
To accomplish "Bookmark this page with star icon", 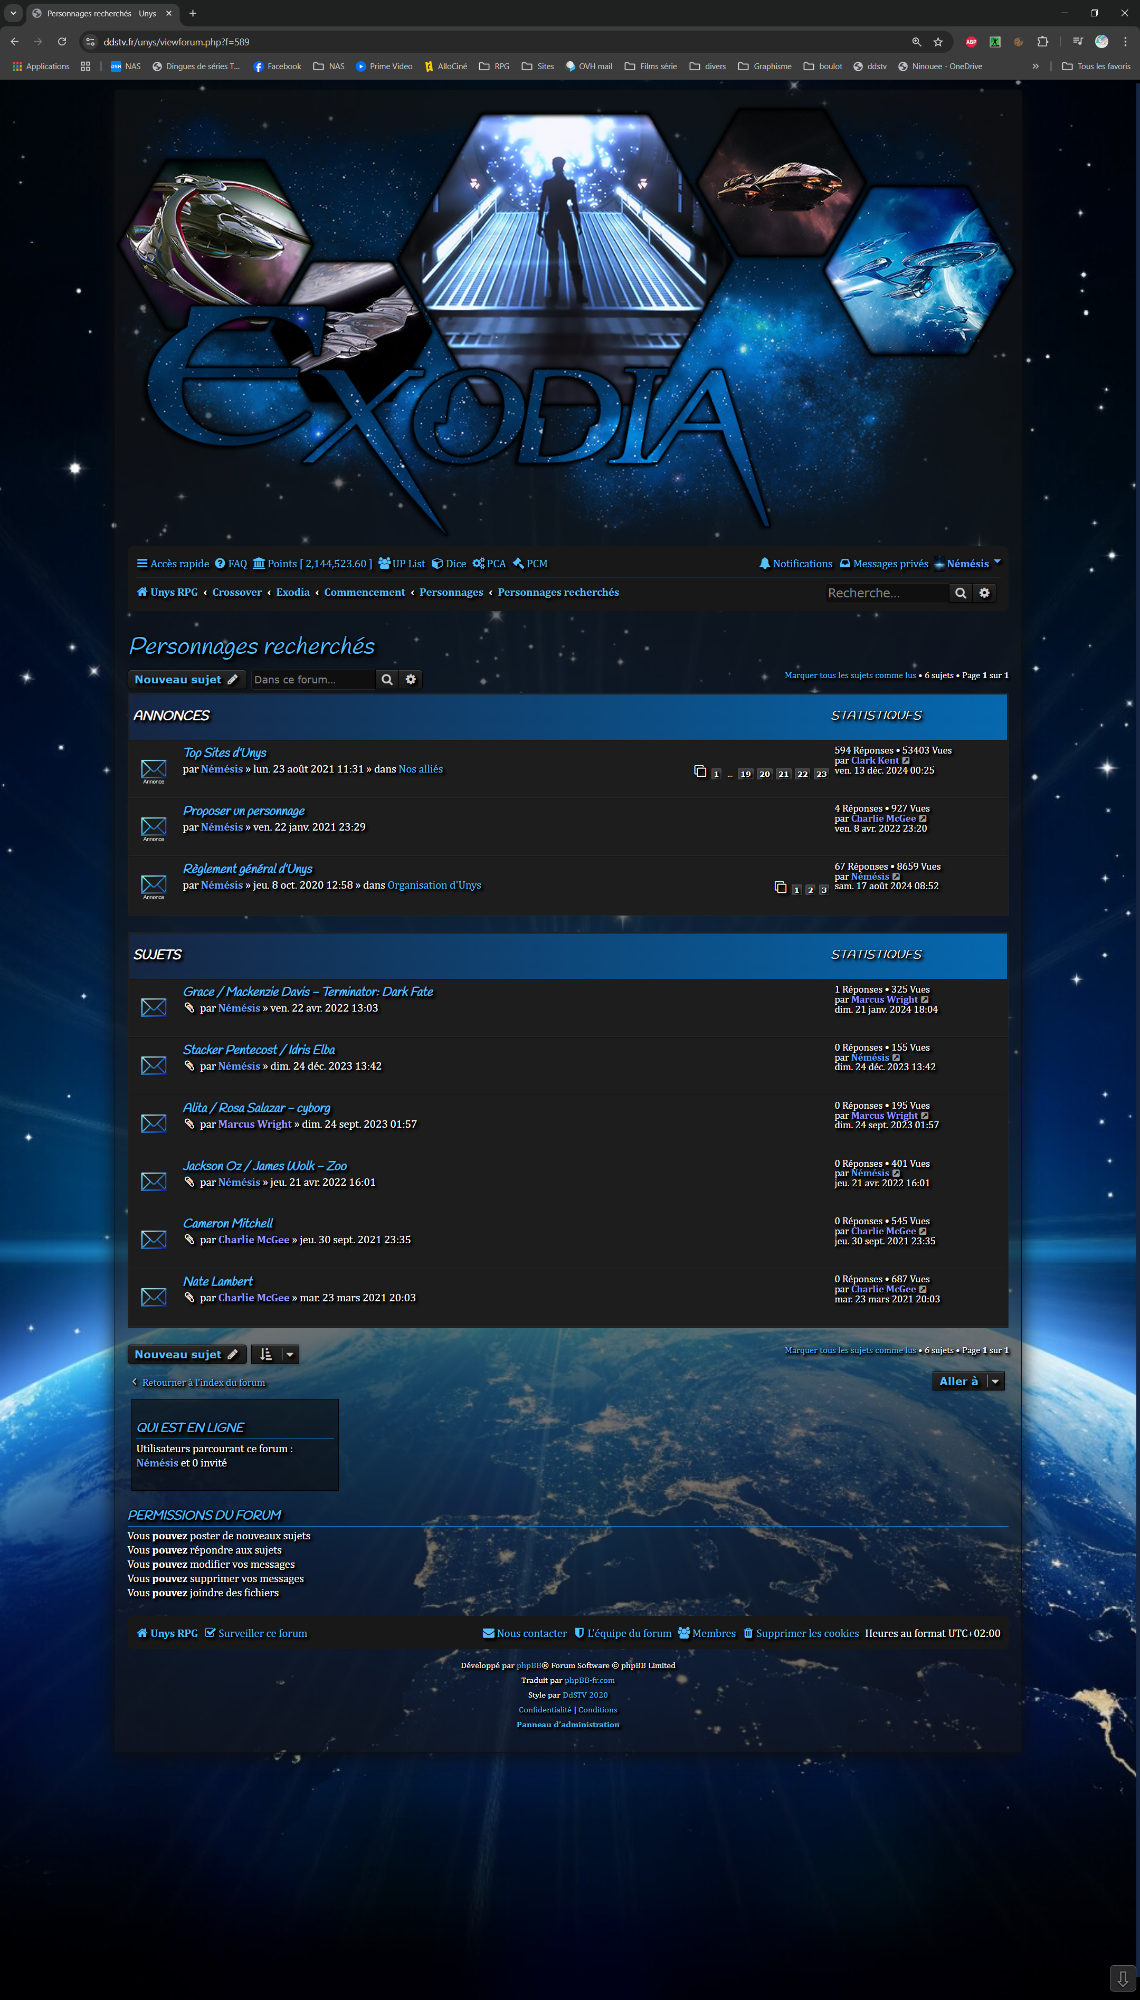I will coord(938,42).
